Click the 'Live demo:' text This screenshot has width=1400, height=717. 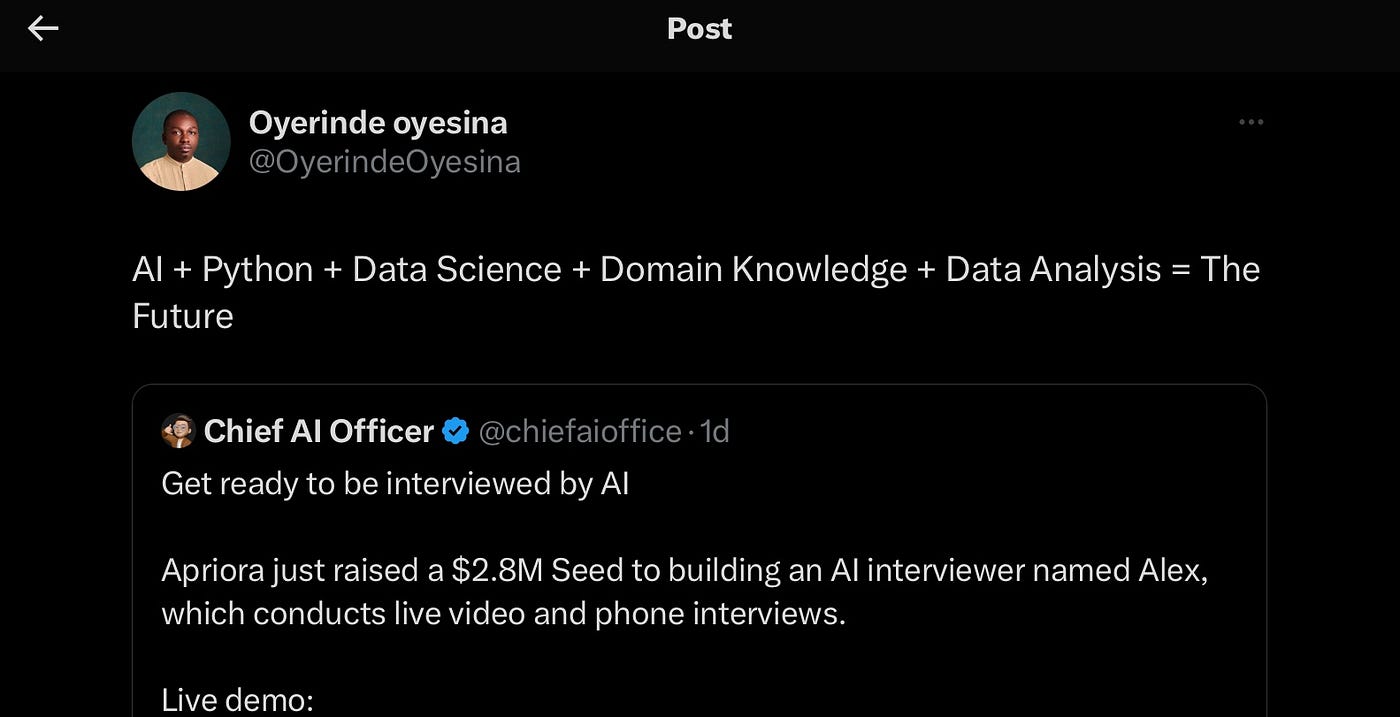(238, 699)
